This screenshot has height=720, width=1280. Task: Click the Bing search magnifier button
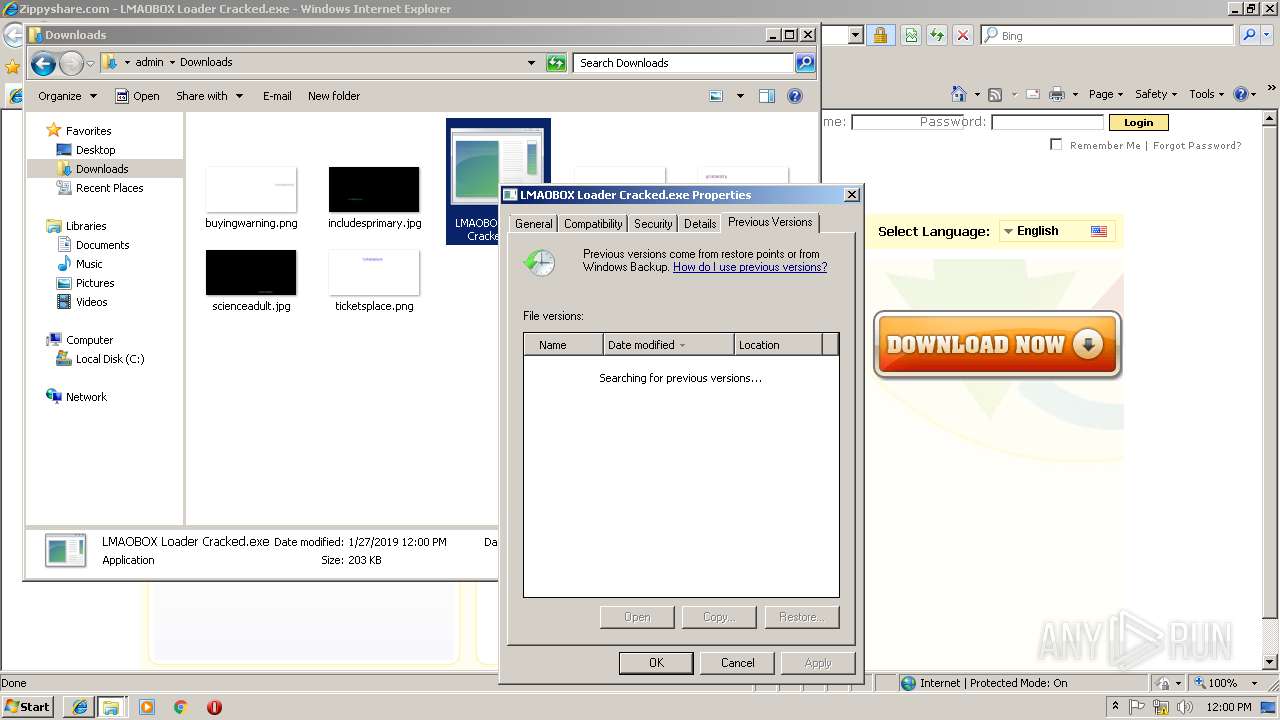click(x=1249, y=35)
